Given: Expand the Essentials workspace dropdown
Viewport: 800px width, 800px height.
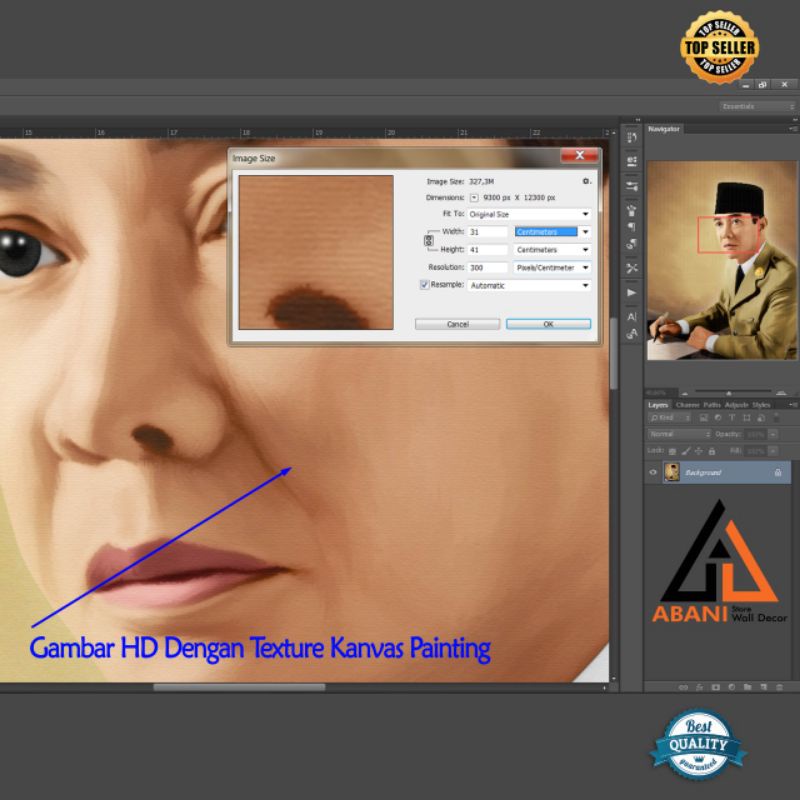Looking at the screenshot, I should click(x=757, y=106).
